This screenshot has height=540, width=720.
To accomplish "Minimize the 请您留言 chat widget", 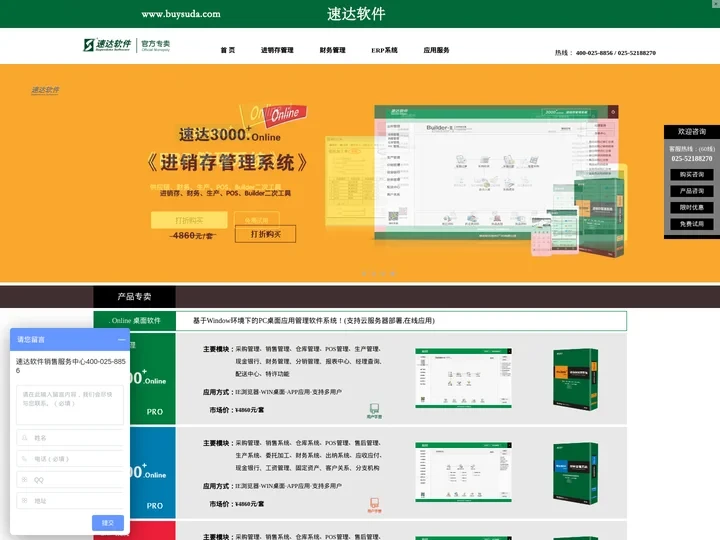I will click(121, 340).
